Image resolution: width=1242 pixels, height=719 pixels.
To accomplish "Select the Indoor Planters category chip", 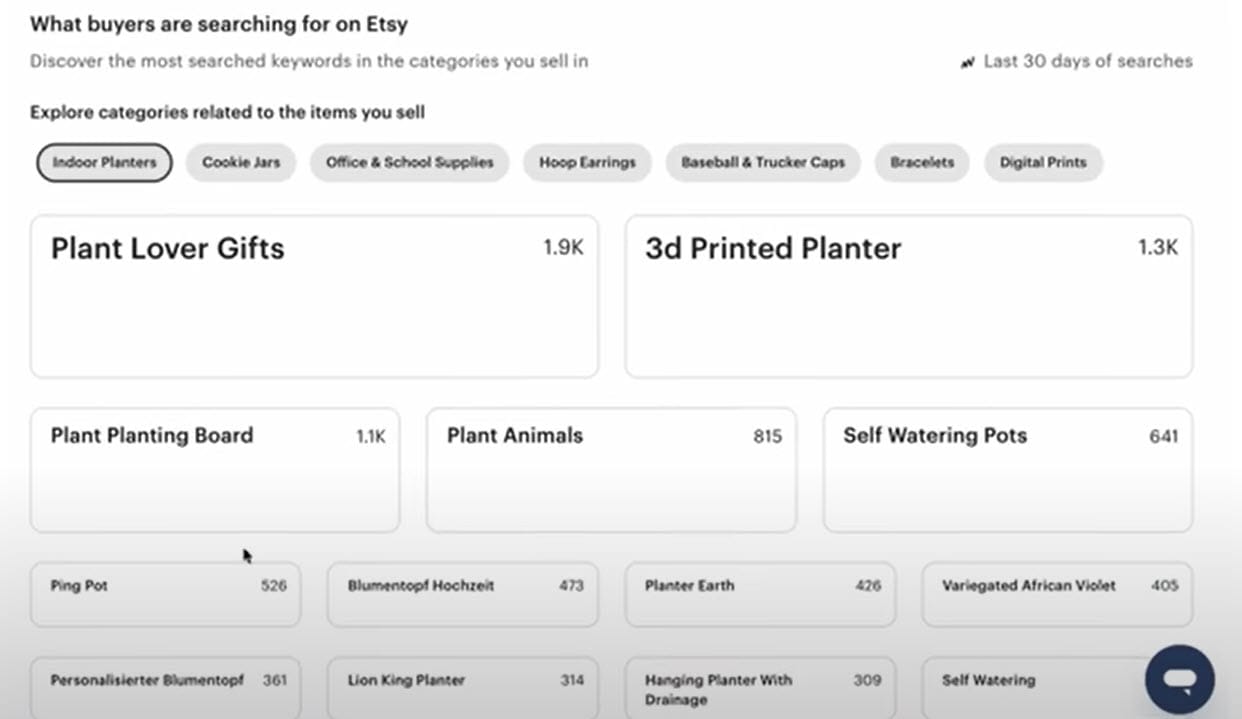I will (104, 162).
